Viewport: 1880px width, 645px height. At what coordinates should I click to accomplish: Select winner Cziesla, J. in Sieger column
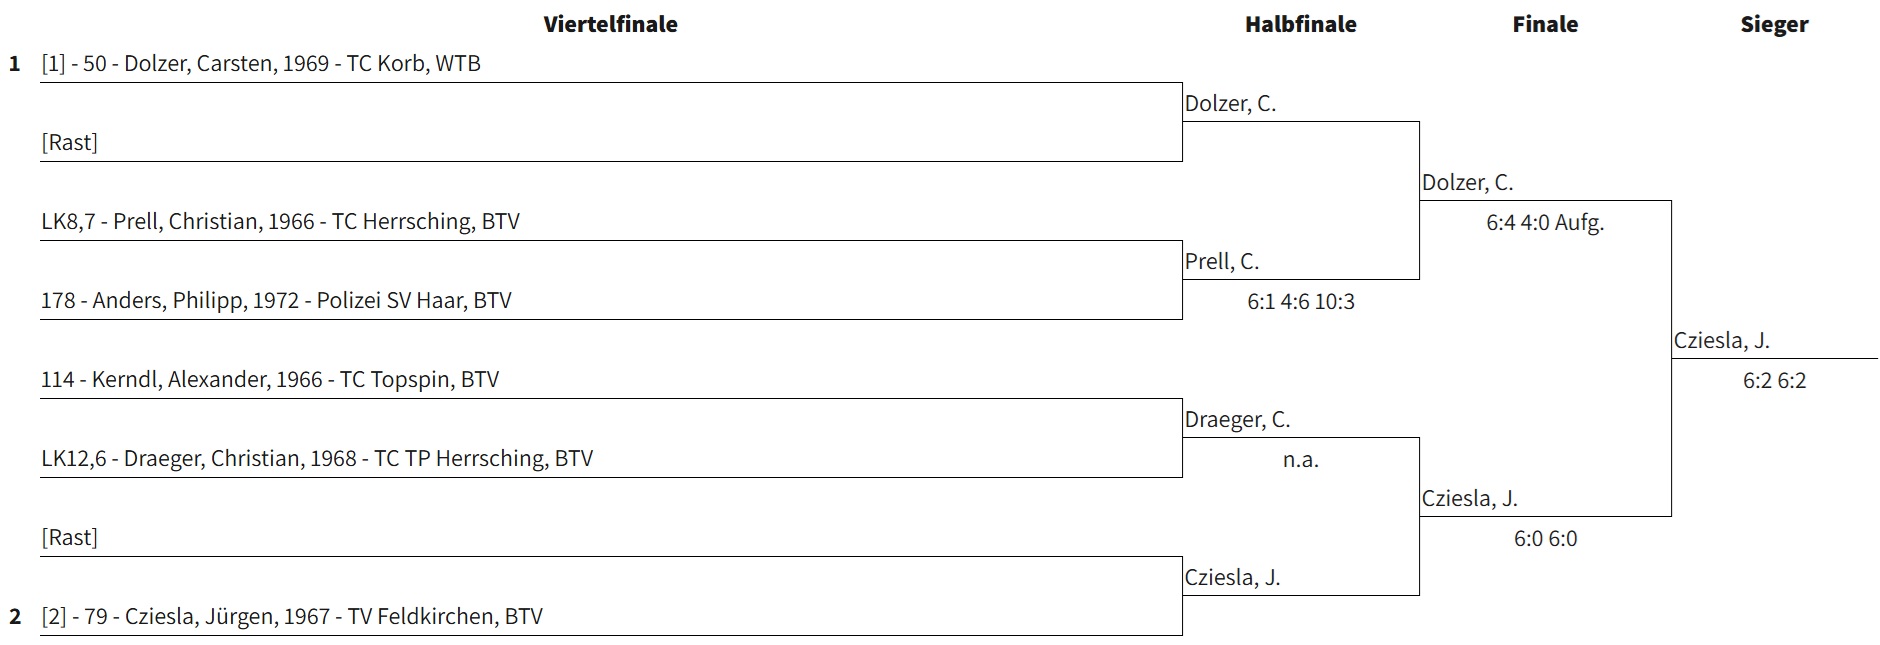(1721, 340)
